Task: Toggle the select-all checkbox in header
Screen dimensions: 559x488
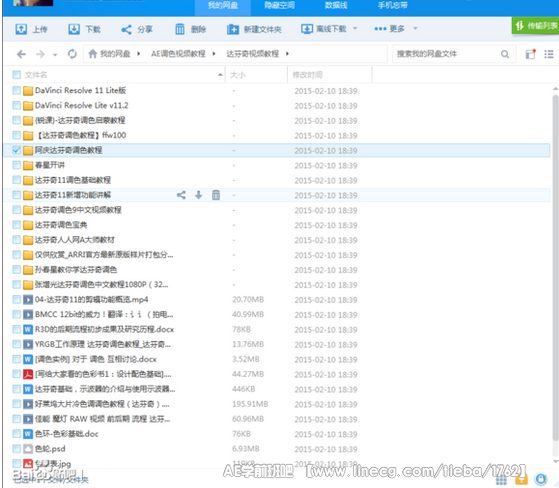Action: [x=16, y=75]
